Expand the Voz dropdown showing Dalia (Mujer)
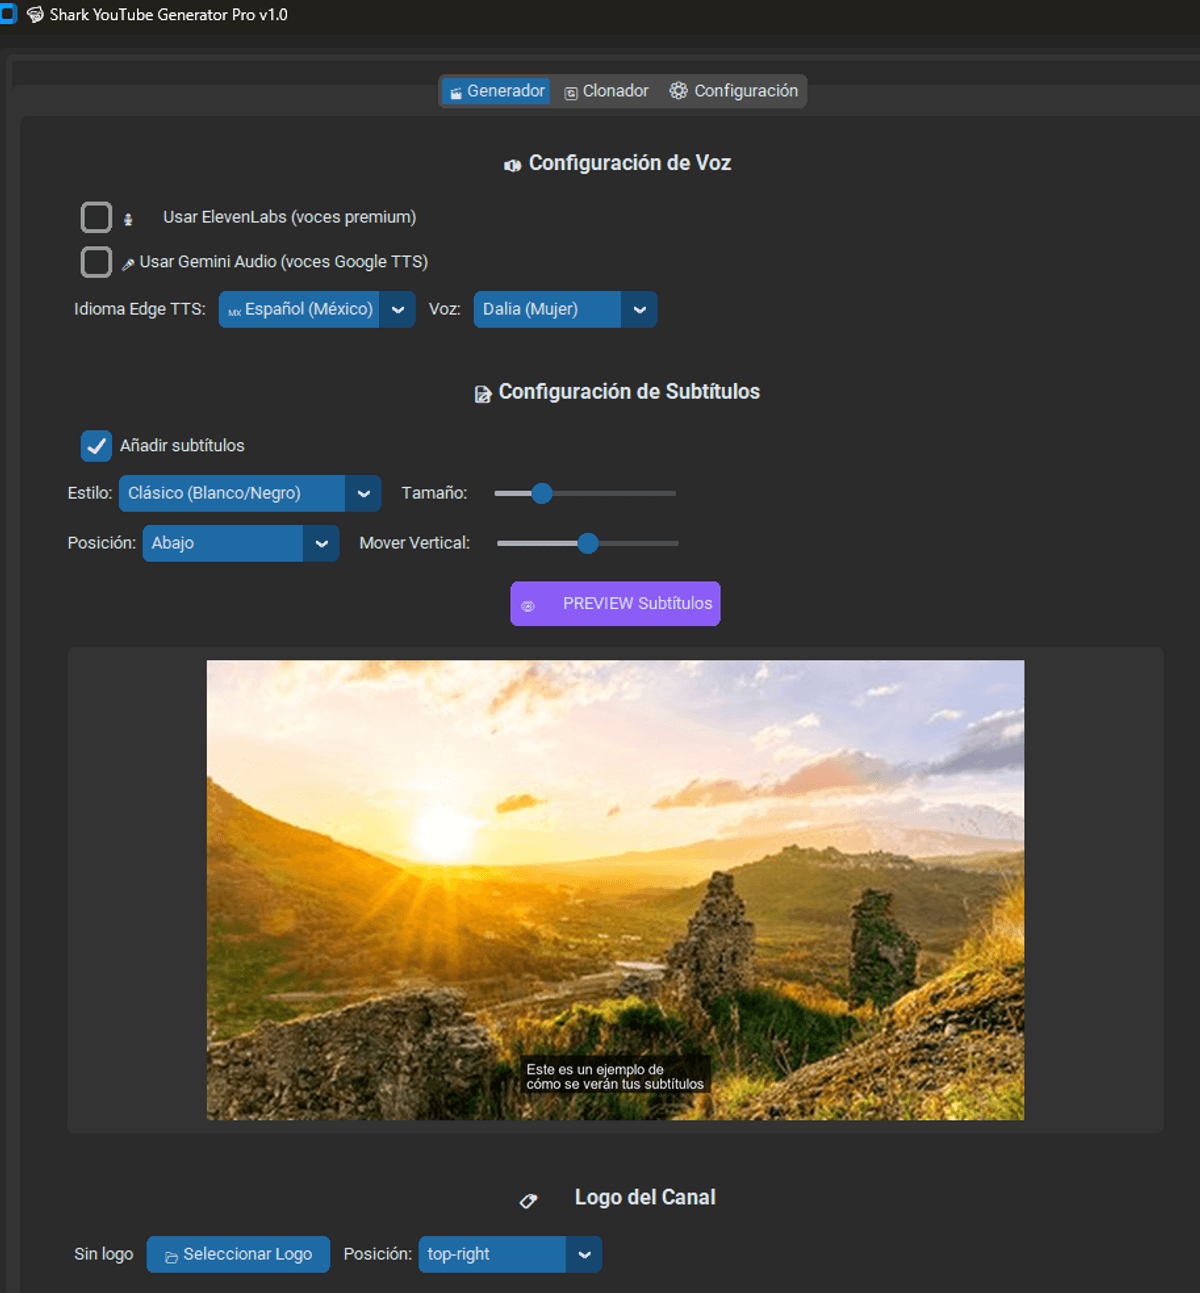This screenshot has height=1293, width=1200. coord(564,310)
